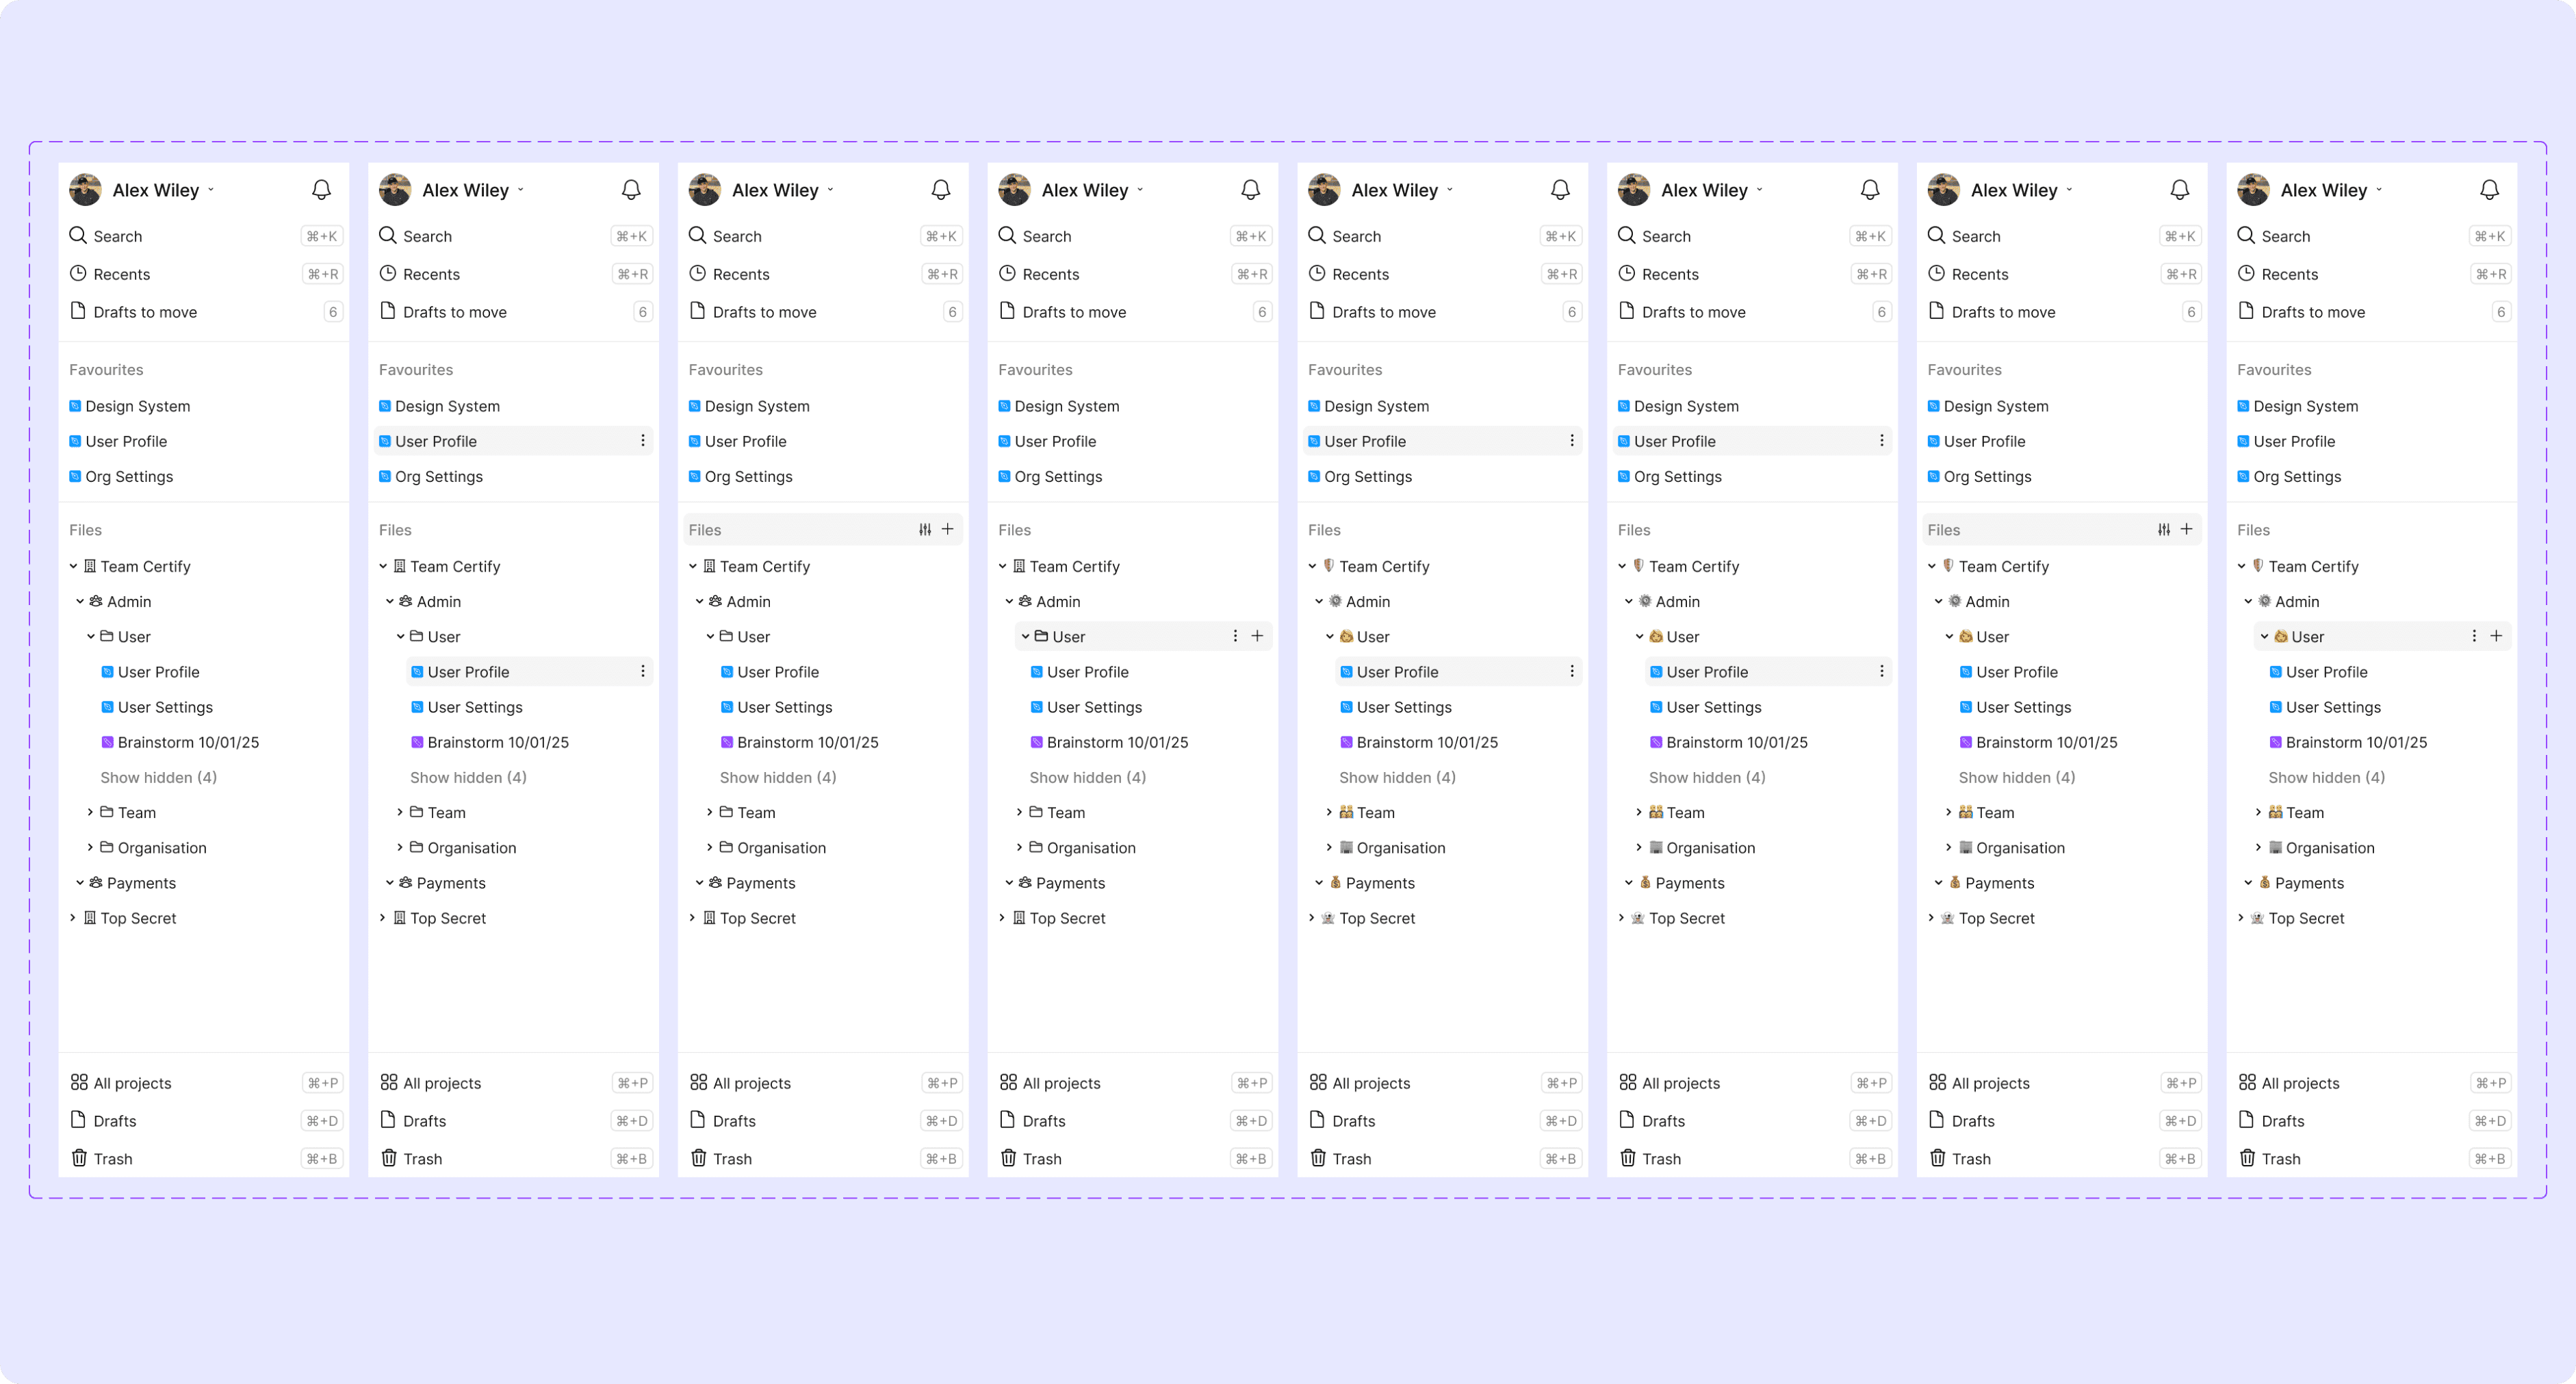The height and width of the screenshot is (1384, 2576).
Task: Open the more options dots on eighth sidebar's User folder
Action: click(x=2474, y=636)
